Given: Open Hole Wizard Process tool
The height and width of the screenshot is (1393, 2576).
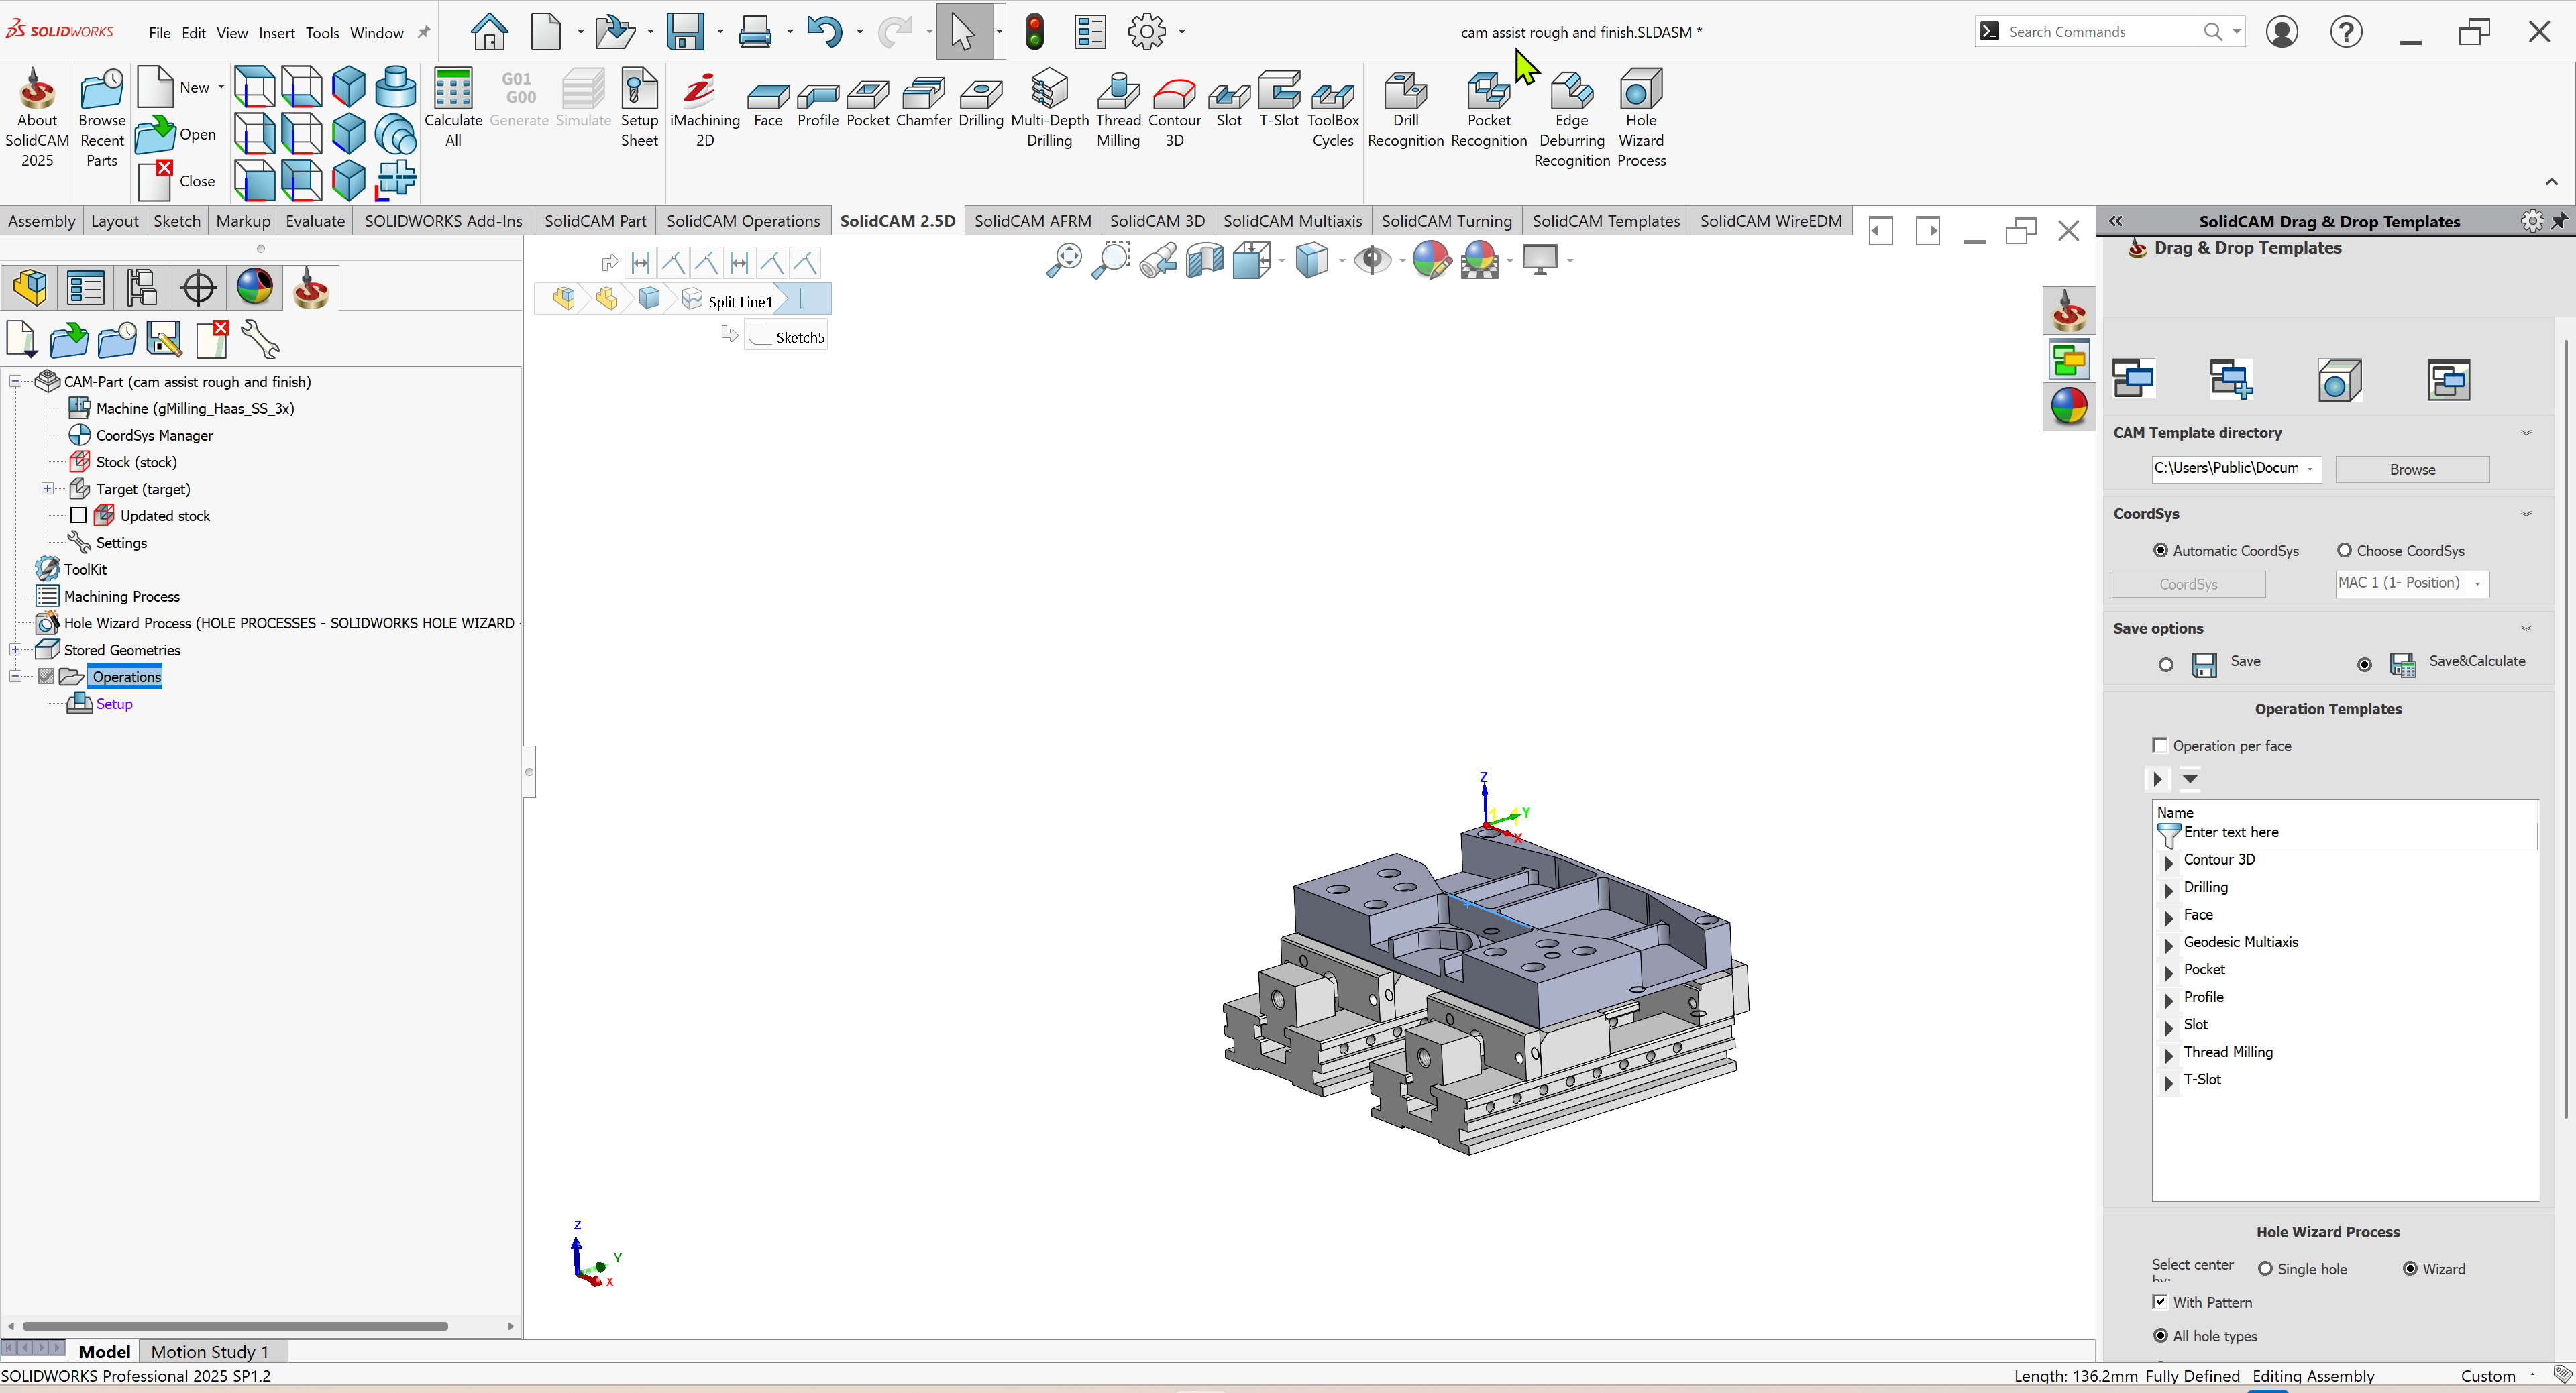Looking at the screenshot, I should click(1641, 117).
